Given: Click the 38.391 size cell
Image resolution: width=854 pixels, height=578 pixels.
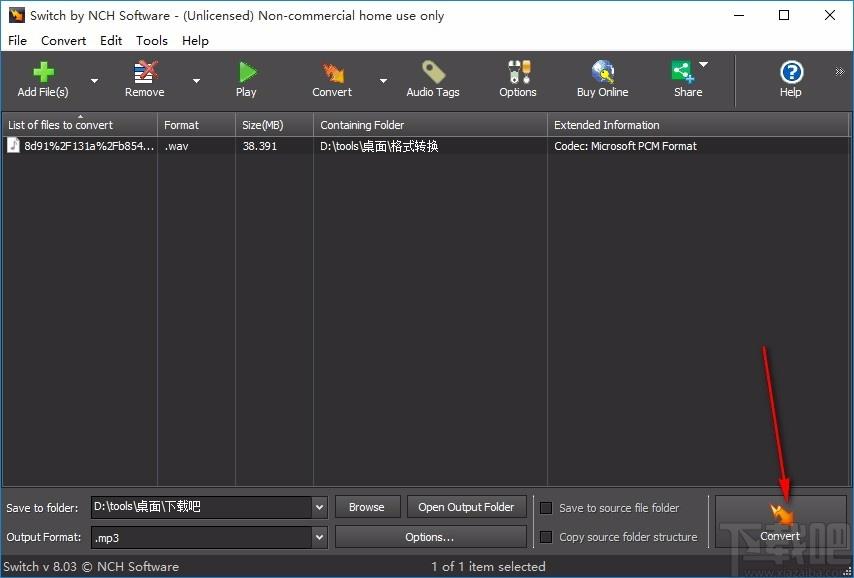Looking at the screenshot, I should [260, 146].
